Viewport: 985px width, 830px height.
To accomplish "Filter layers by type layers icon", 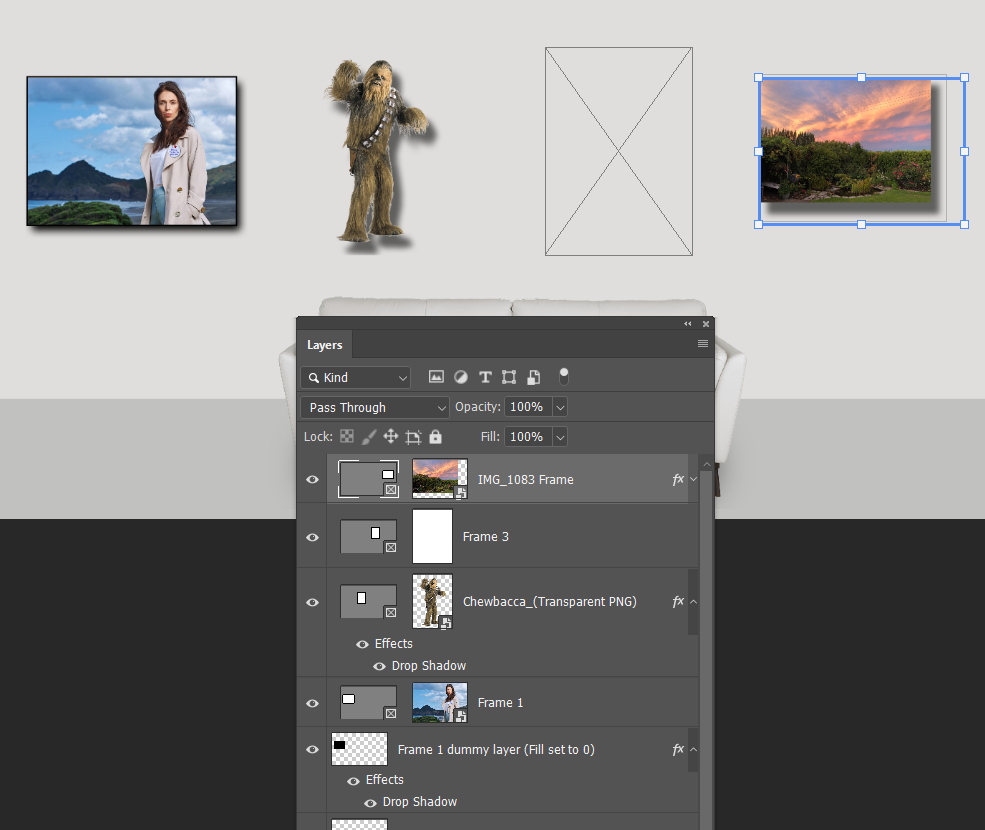I will tap(485, 377).
